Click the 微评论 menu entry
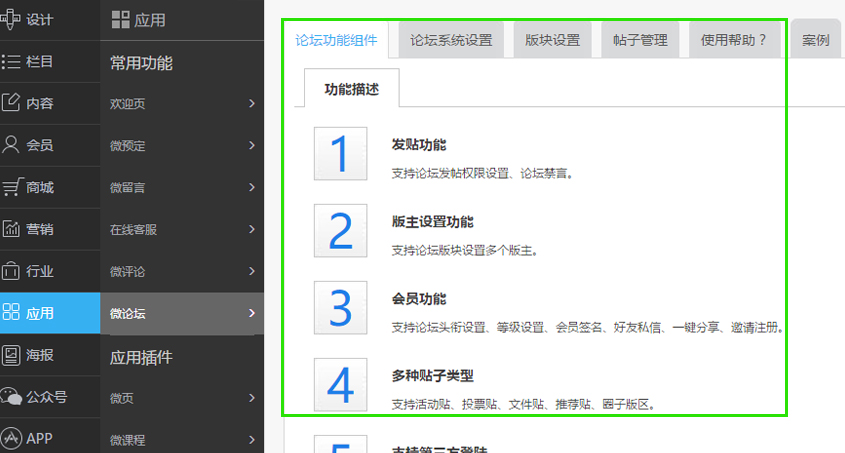This screenshot has width=845, height=453. 128,271
